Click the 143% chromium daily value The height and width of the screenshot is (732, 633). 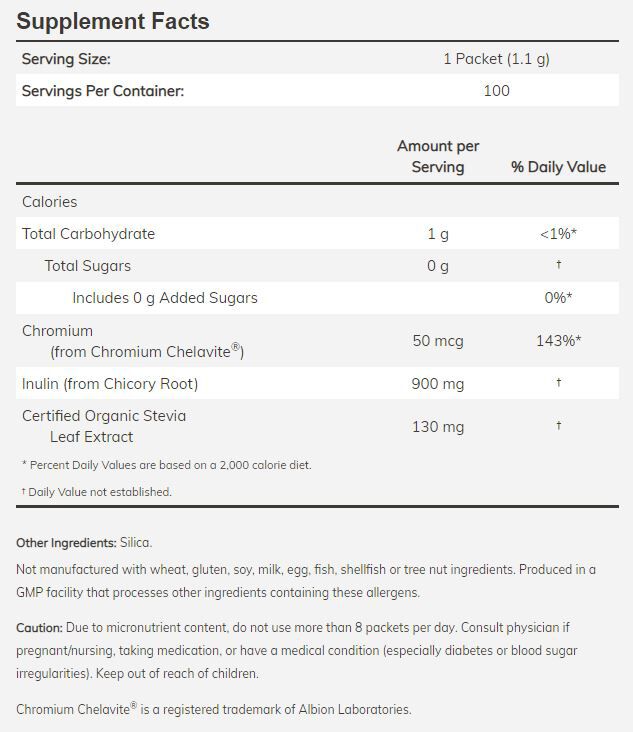558,341
